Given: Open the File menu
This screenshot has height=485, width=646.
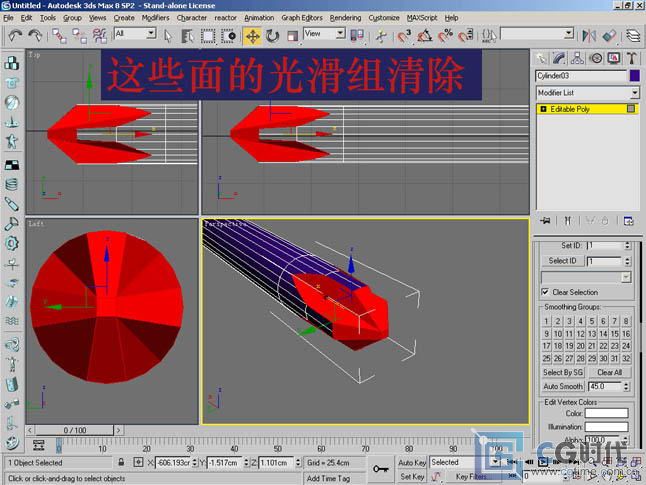Looking at the screenshot, I should pos(8,18).
